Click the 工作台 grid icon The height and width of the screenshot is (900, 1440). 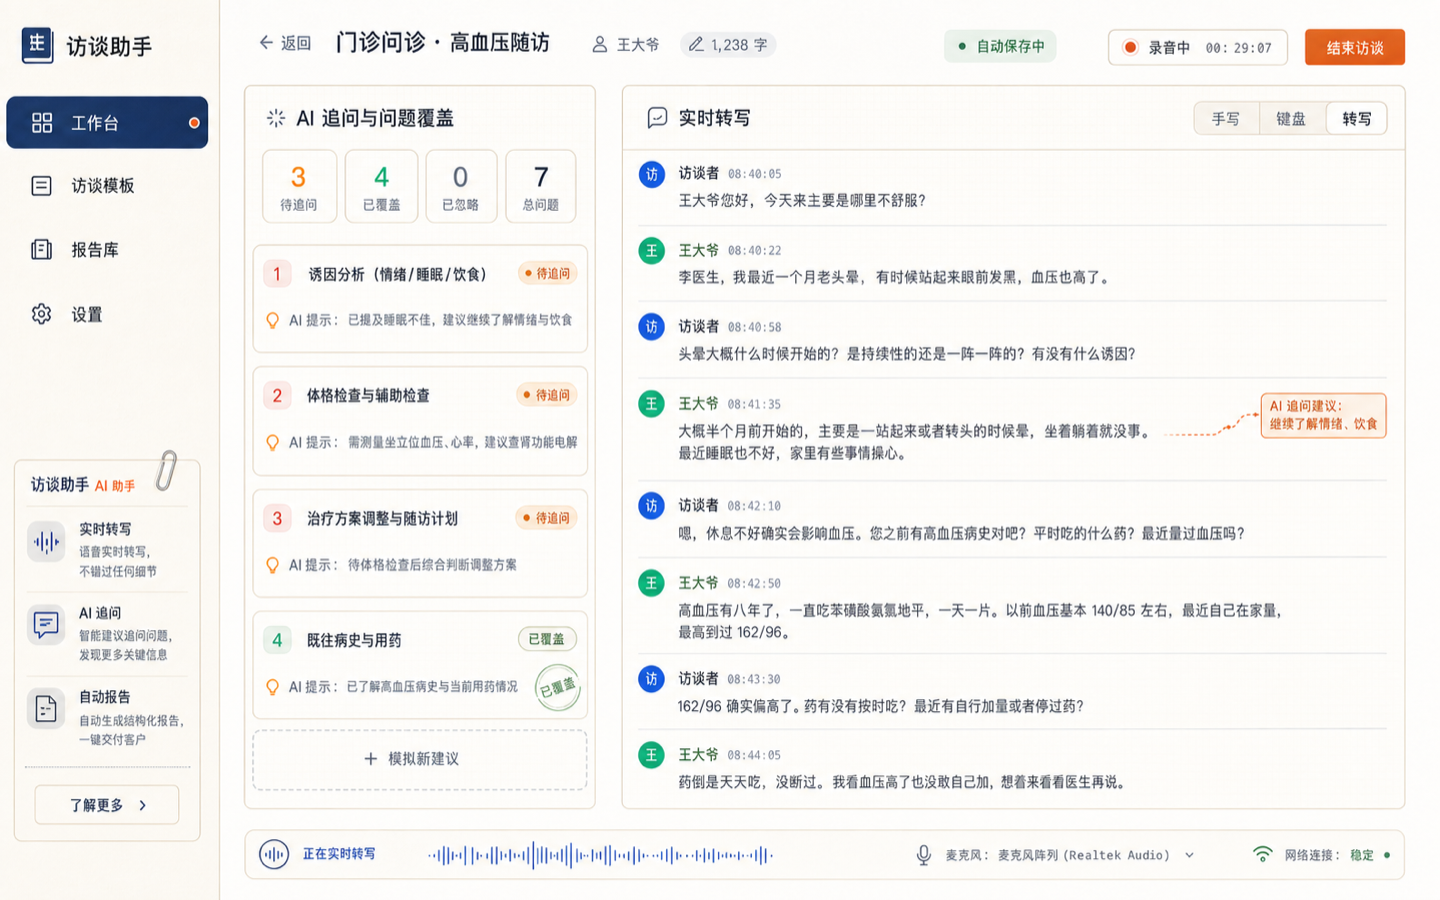42,123
